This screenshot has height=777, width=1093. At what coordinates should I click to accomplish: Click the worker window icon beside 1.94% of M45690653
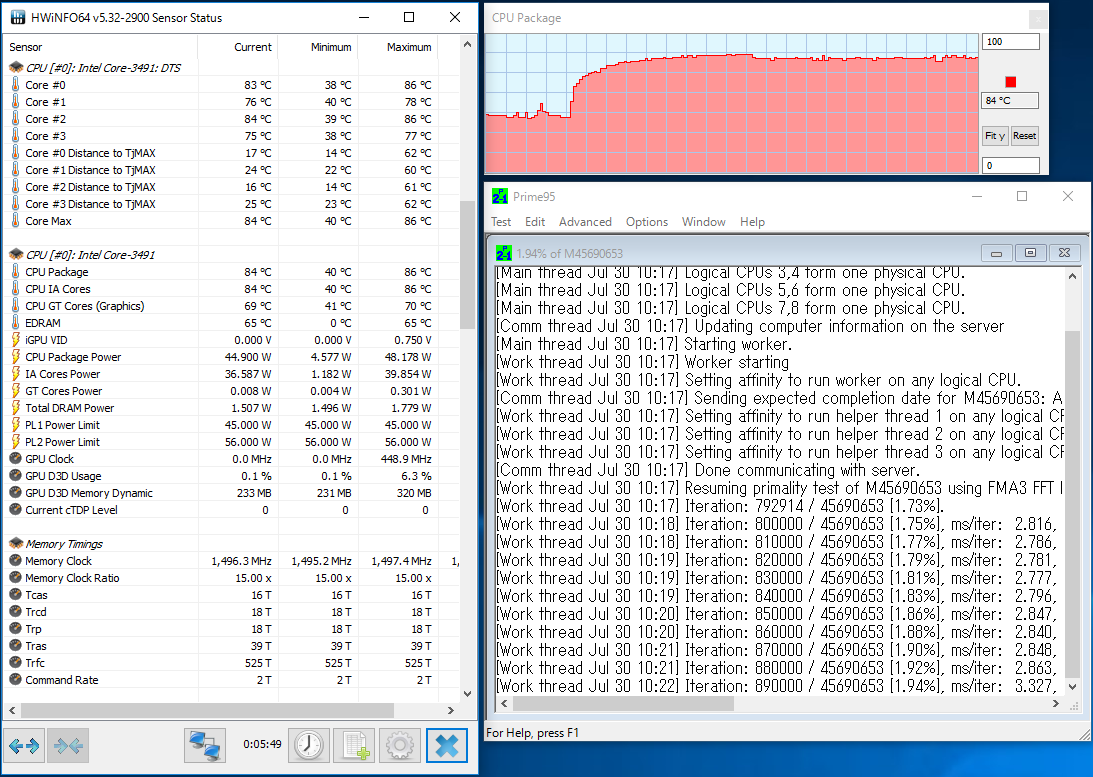coord(503,253)
